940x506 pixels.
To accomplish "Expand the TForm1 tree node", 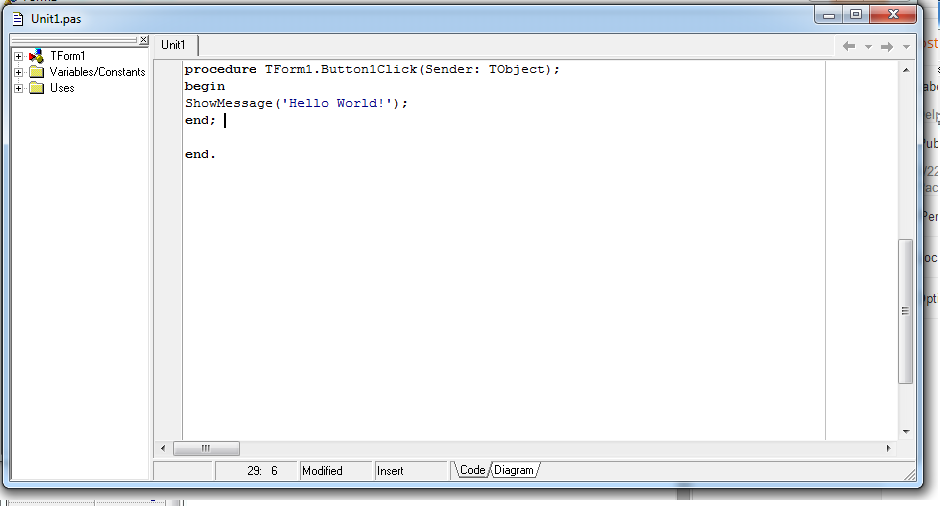I will (x=19, y=56).
